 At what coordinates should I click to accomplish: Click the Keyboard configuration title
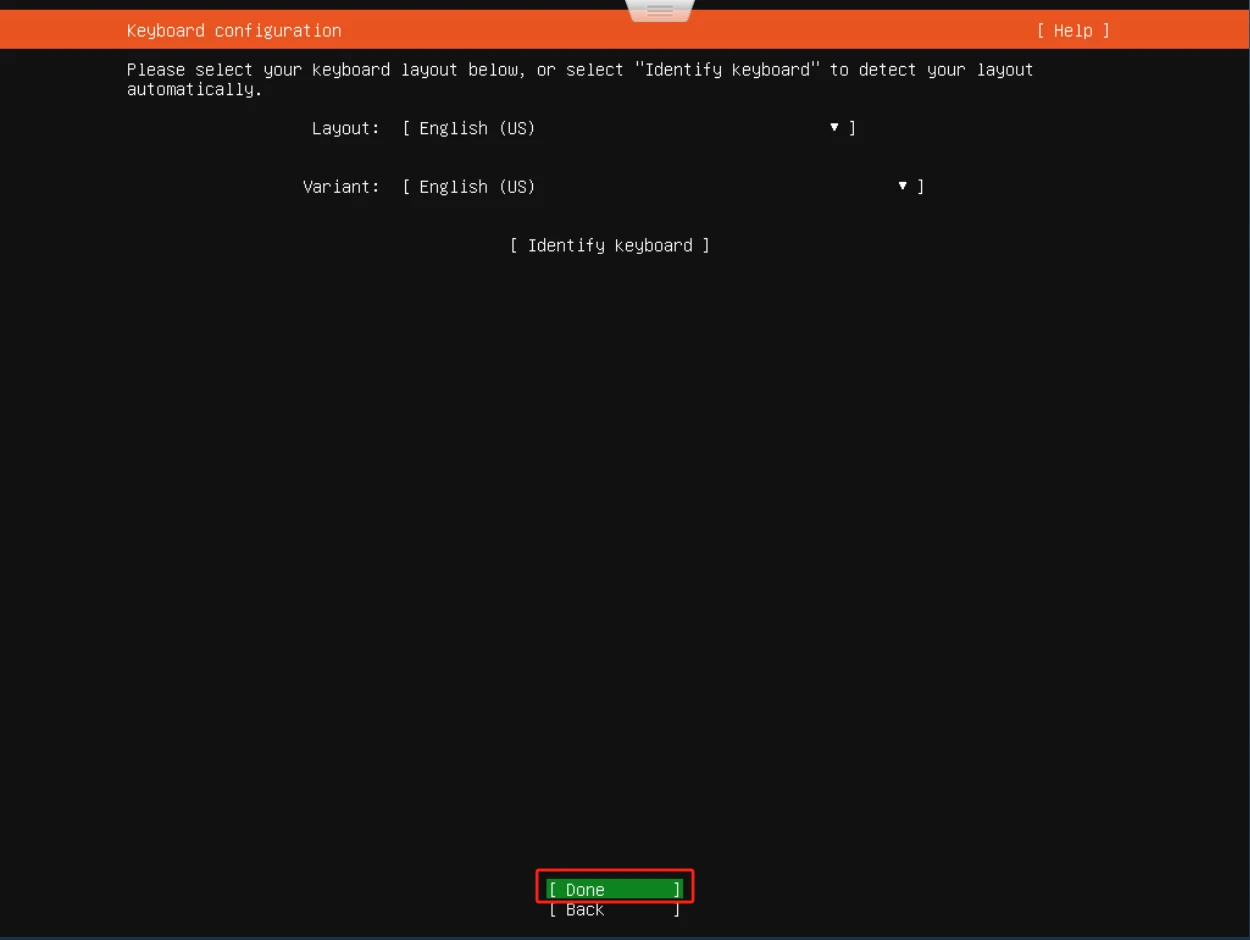[x=234, y=31]
